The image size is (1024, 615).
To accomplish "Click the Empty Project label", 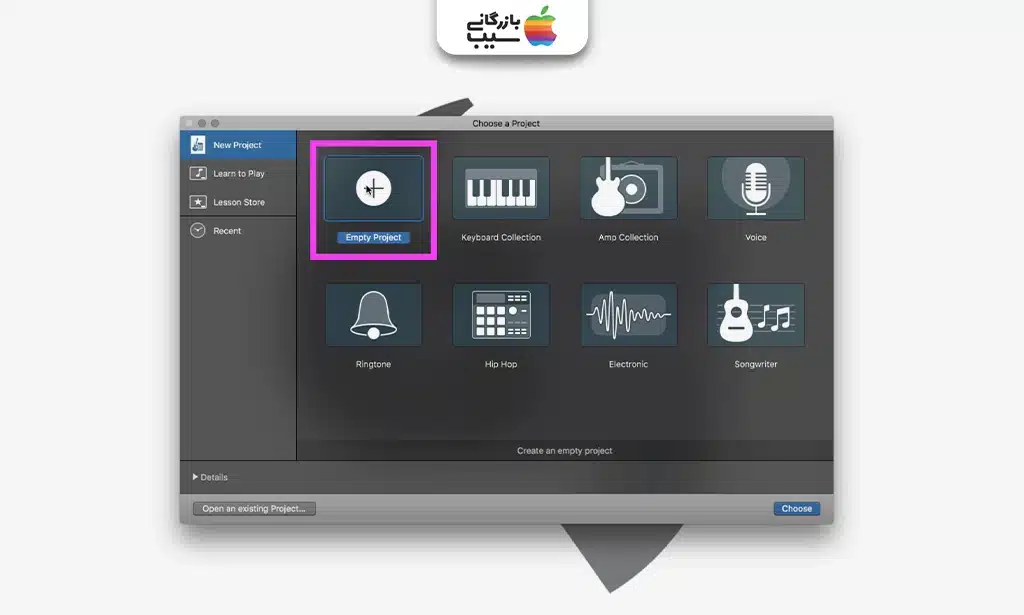I will coord(374,238).
